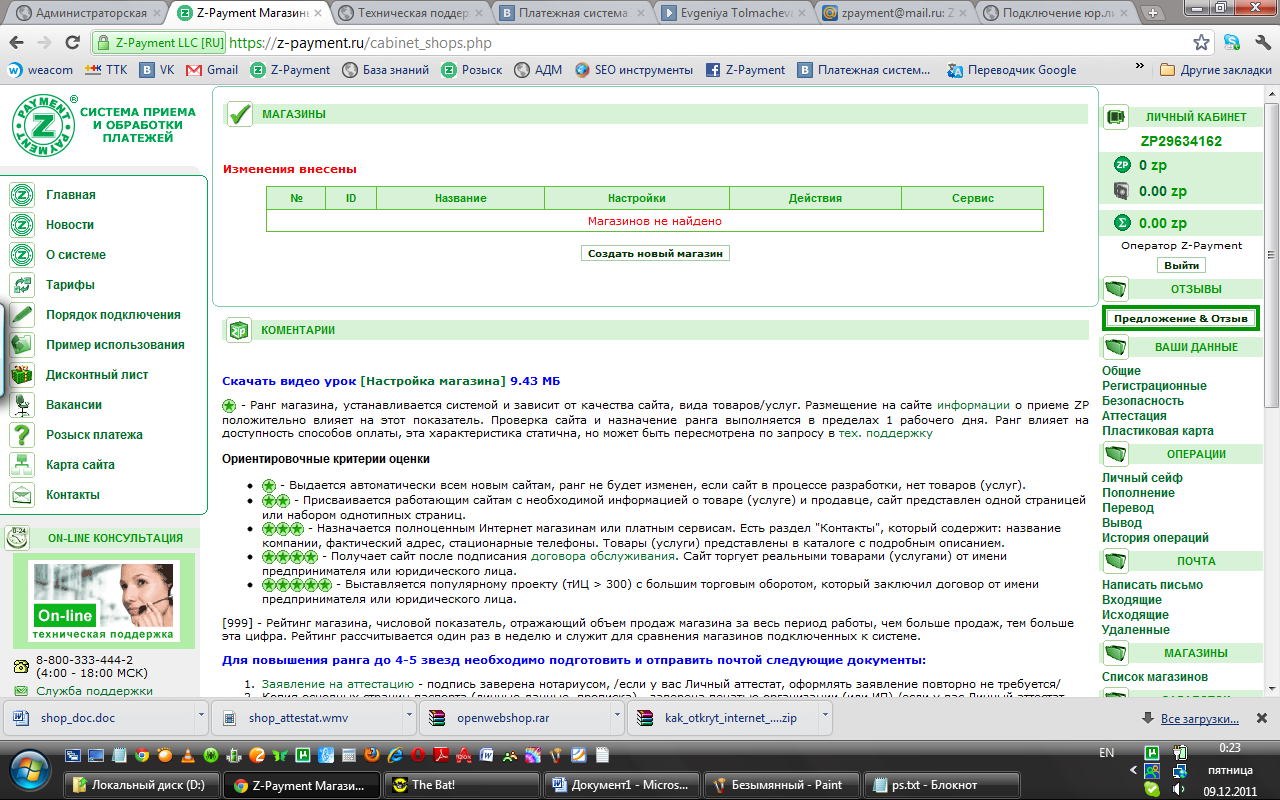This screenshot has width=1280, height=800.
Task: Click the Главная sidebar icon
Action: click(x=22, y=195)
